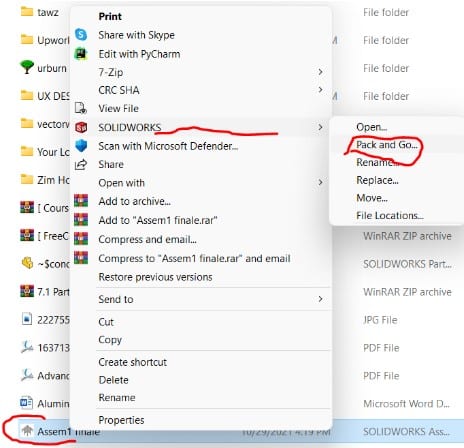464x448 pixels.
Task: Expand the 7-Zip submenu arrow
Action: tap(320, 72)
